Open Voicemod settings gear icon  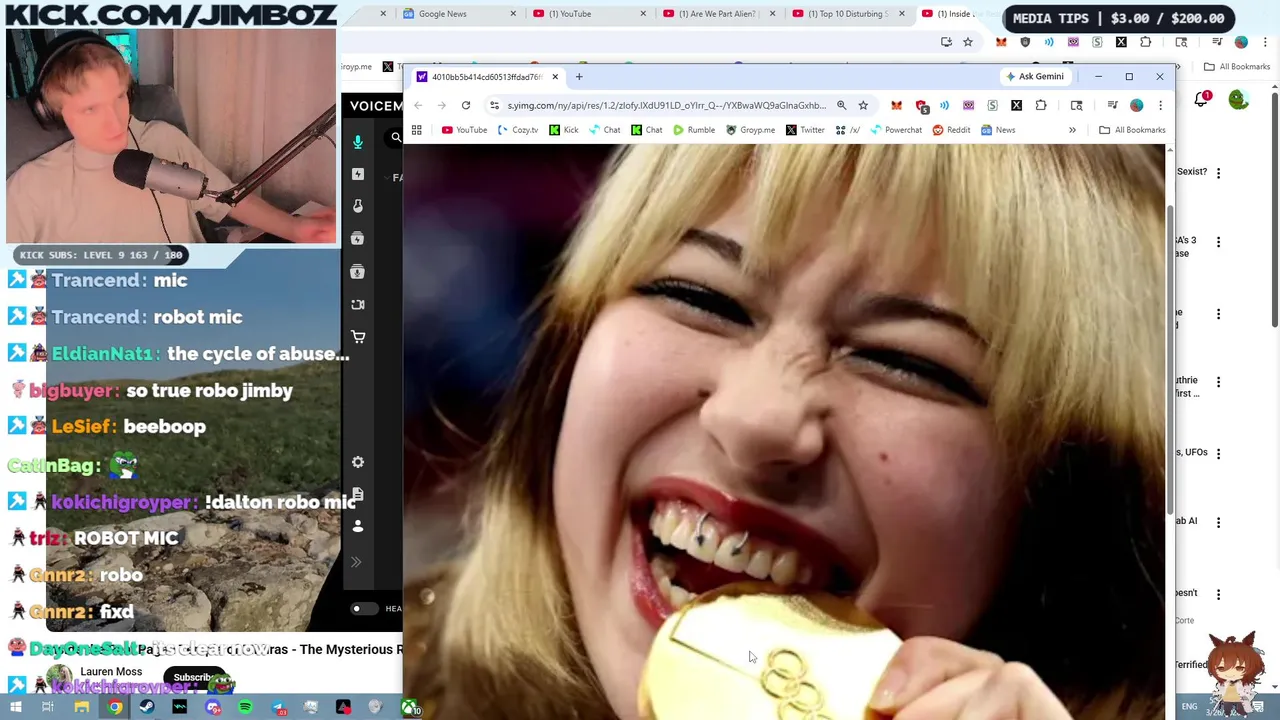pyautogui.click(x=358, y=462)
